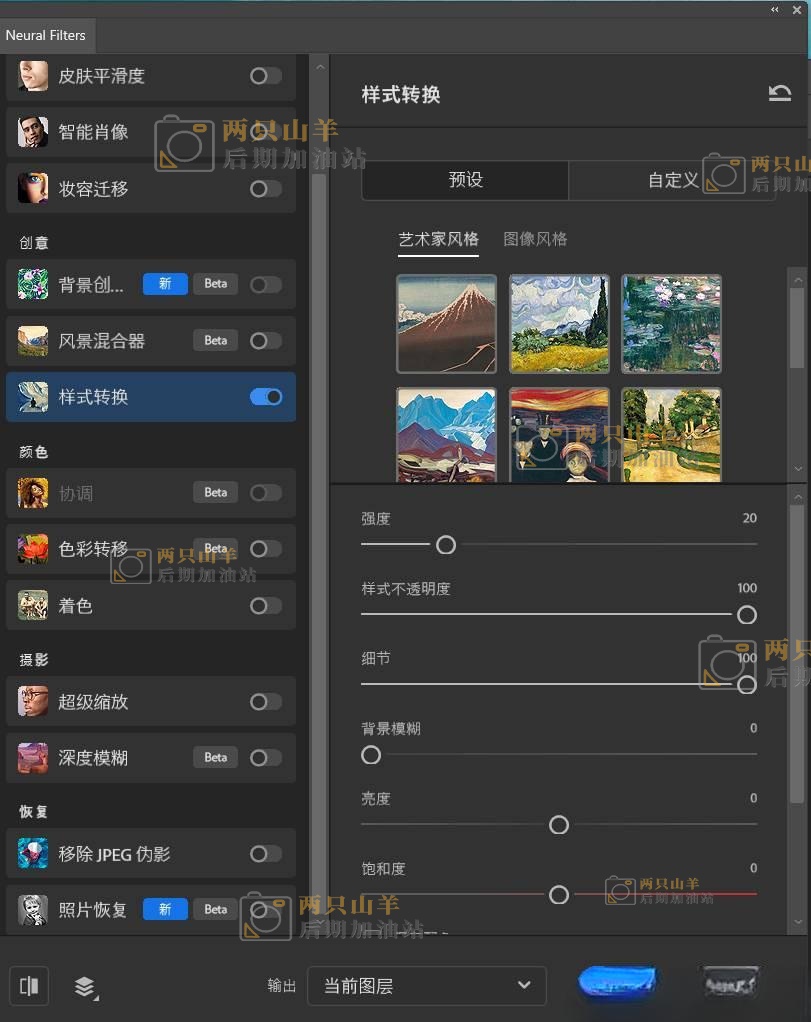Click the layer preview stack icon
The height and width of the screenshot is (1022, 811).
pyautogui.click(x=85, y=987)
